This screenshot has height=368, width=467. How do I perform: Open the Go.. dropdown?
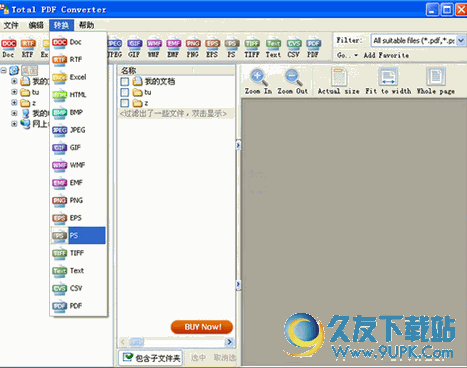[347, 55]
